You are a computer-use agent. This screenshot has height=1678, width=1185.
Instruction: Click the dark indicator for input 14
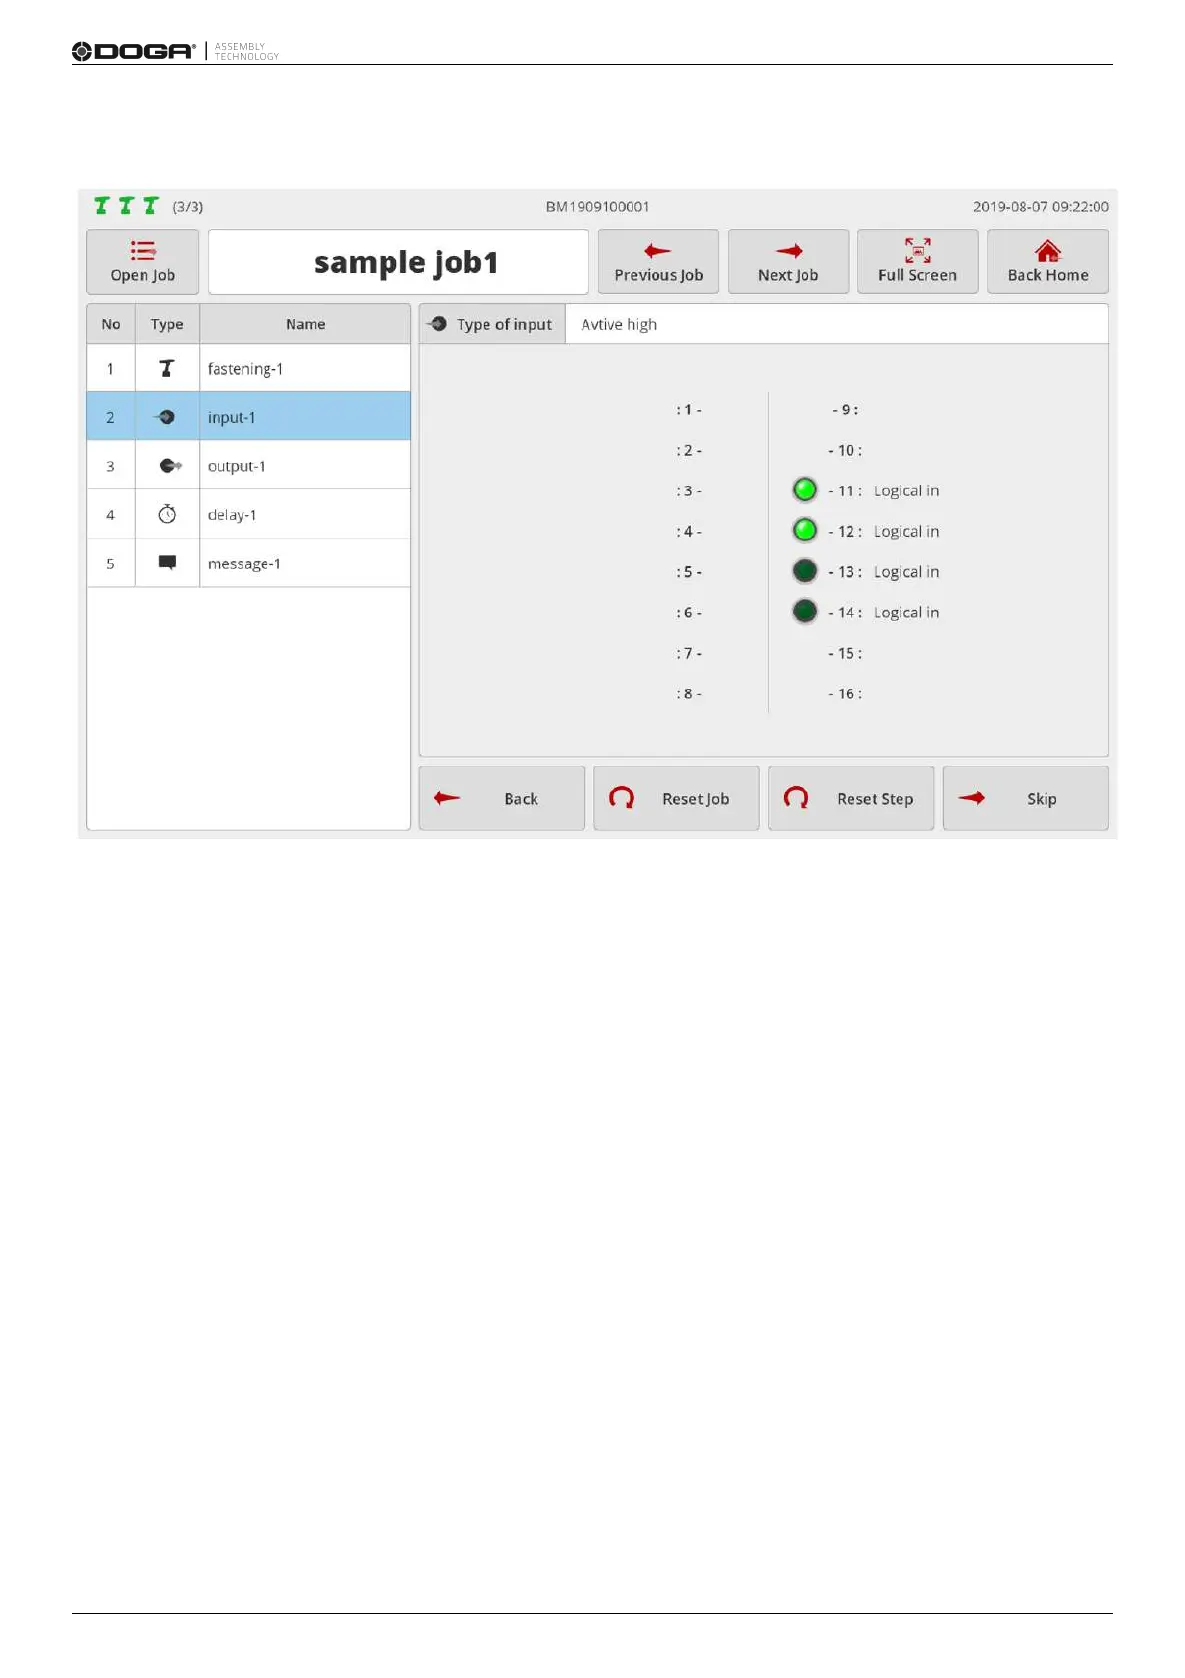click(x=805, y=611)
